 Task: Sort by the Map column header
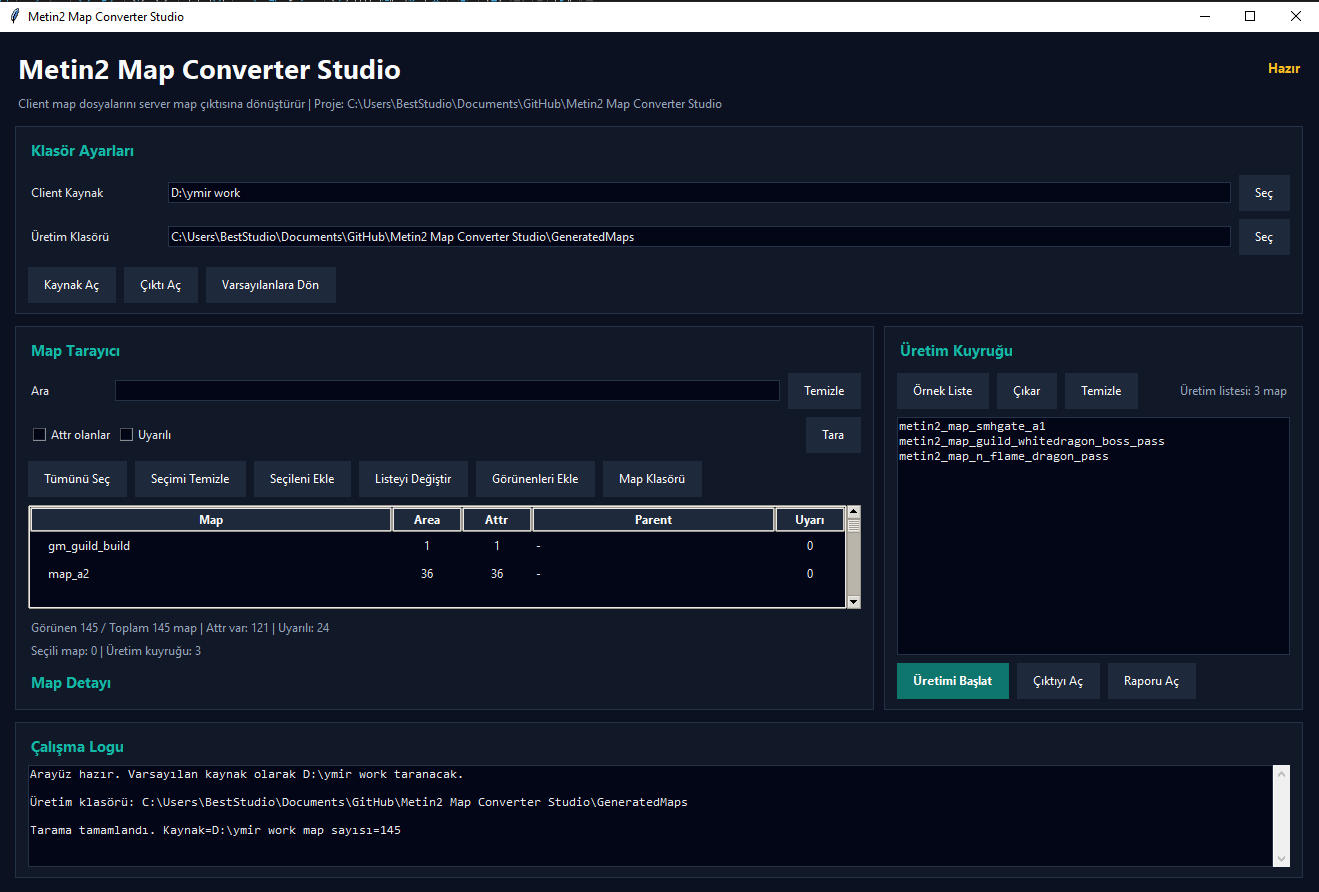211,520
